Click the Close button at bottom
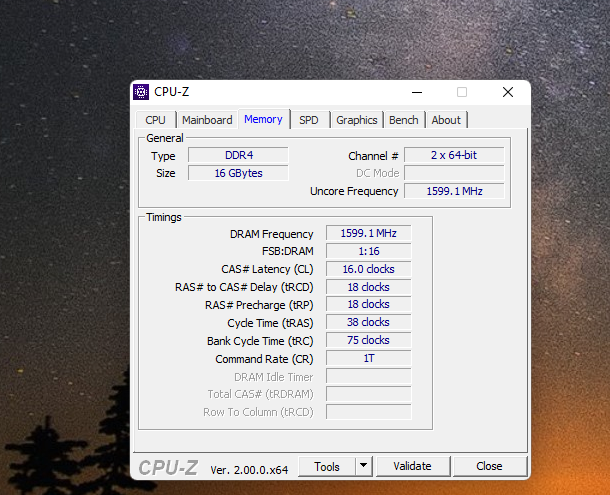This screenshot has height=495, width=610. [489, 466]
